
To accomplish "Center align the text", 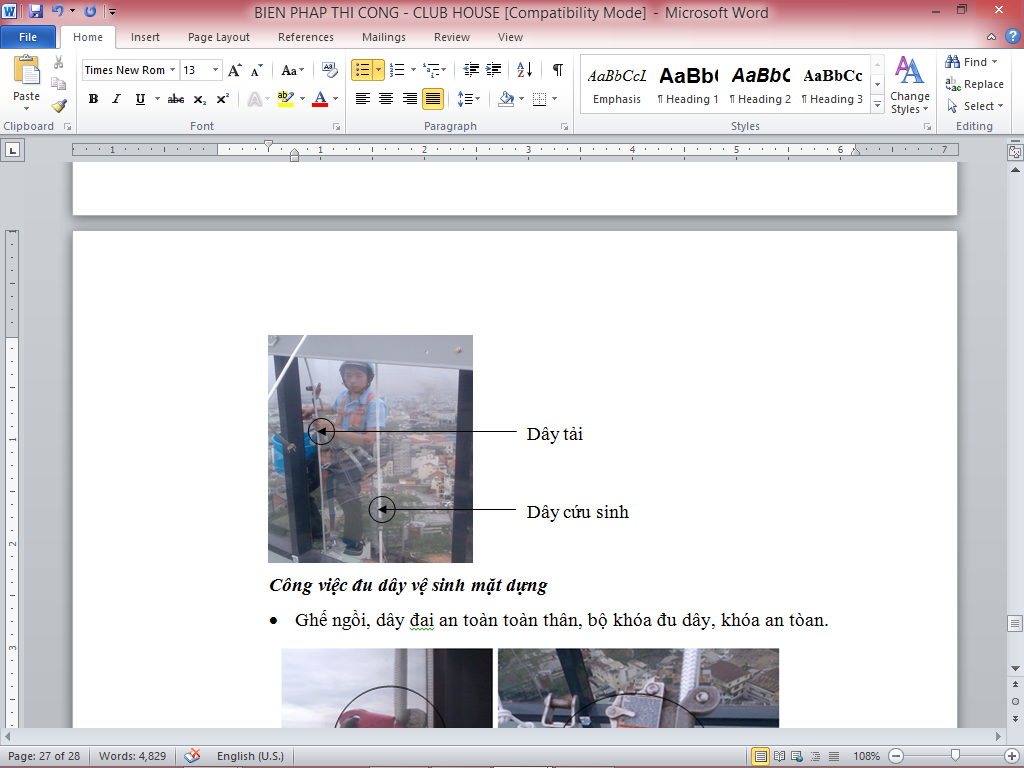I will click(x=386, y=99).
